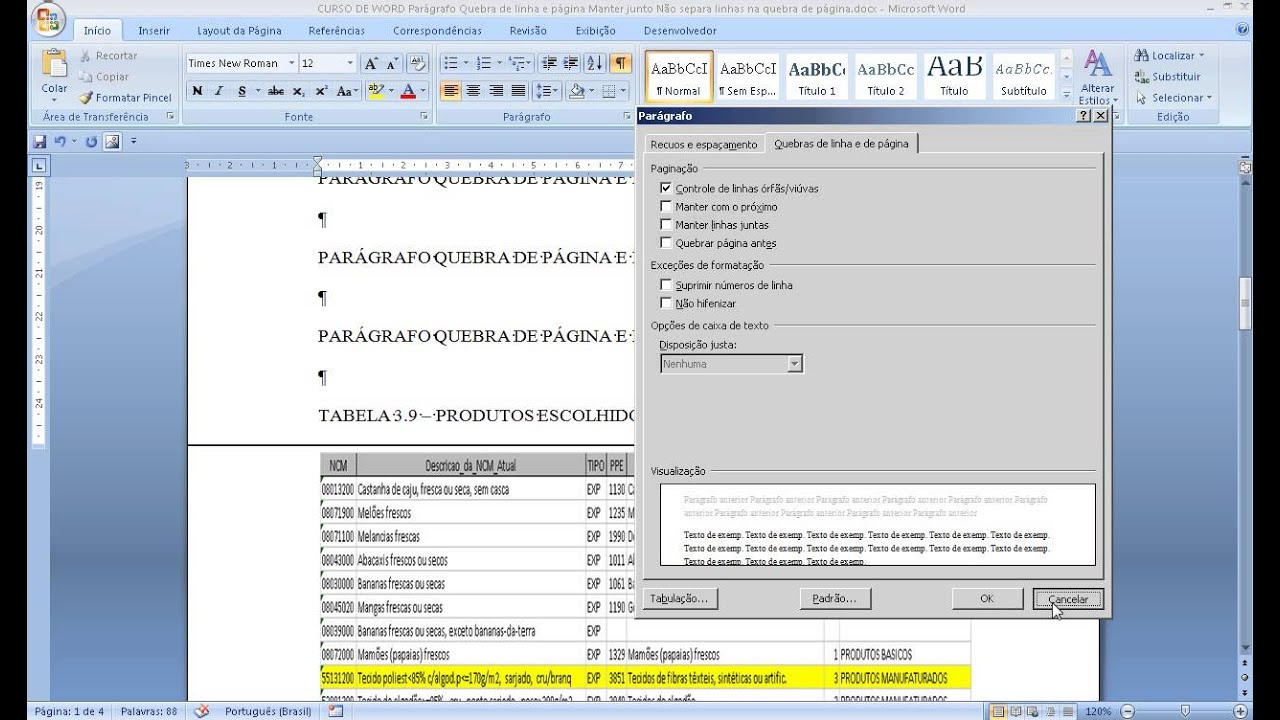Check 'Manter com o próximo'
The width and height of the screenshot is (1280, 720).
[666, 207]
